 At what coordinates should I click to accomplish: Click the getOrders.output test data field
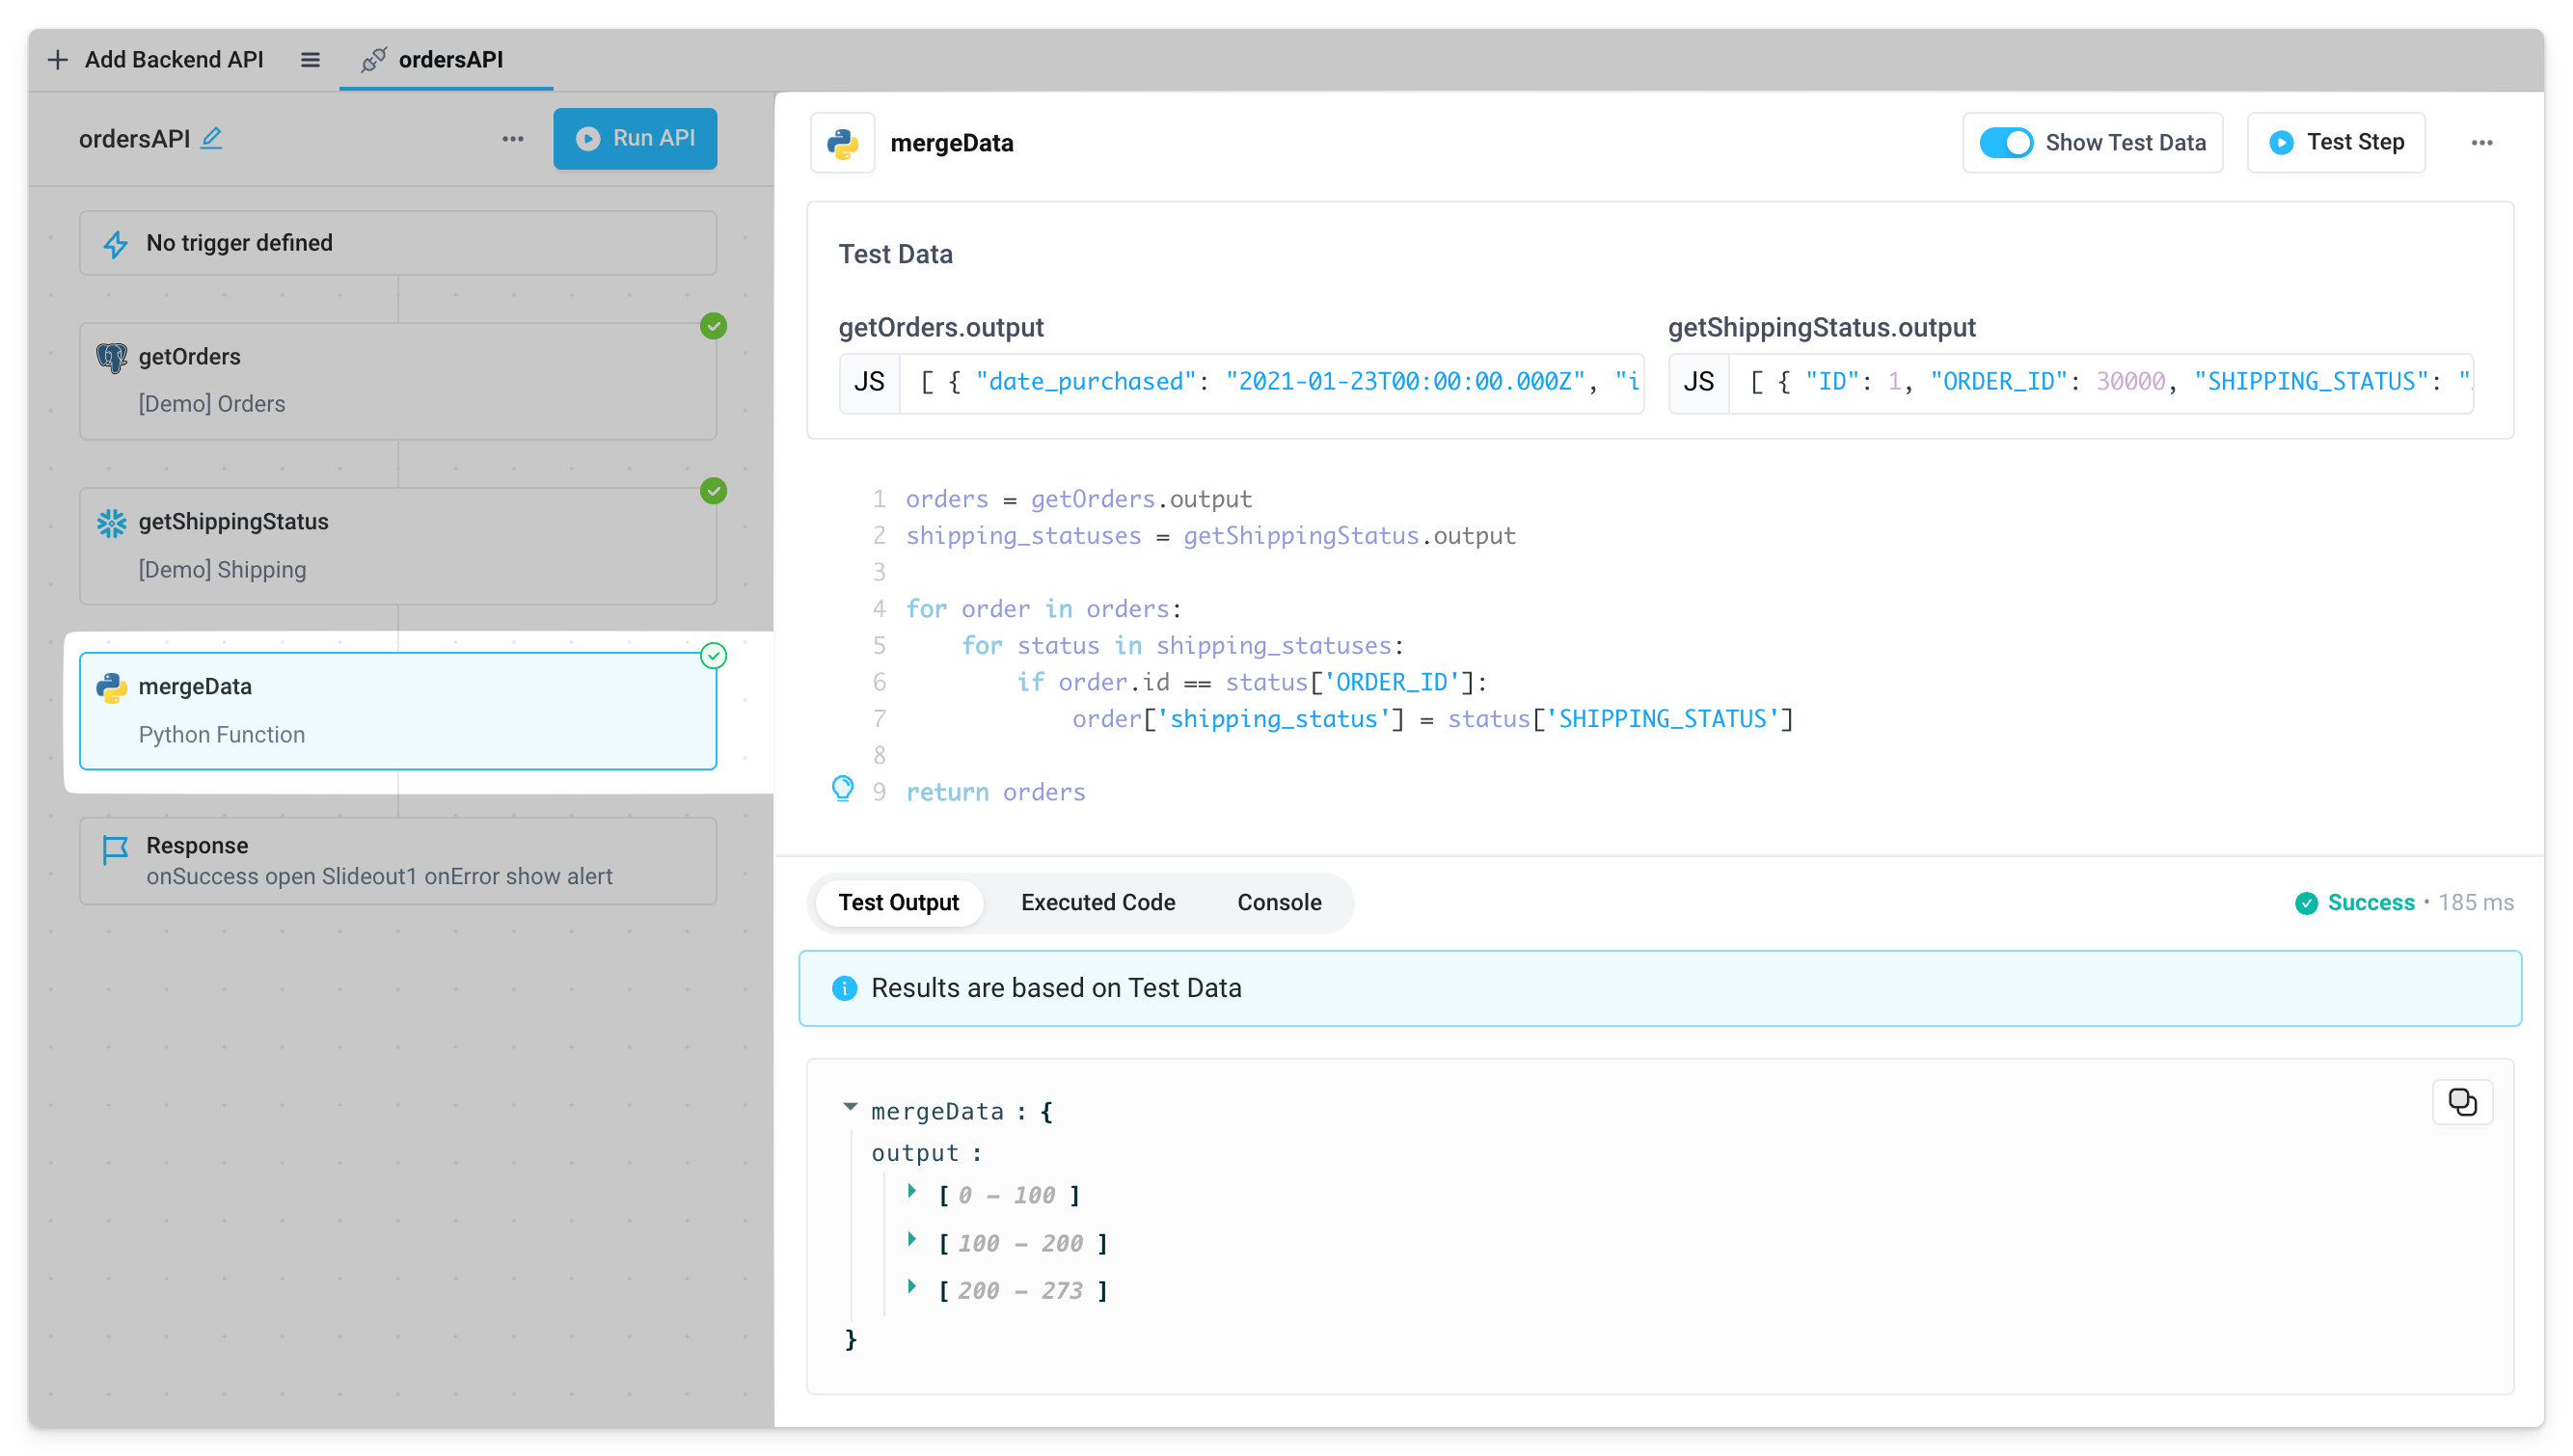[1270, 382]
